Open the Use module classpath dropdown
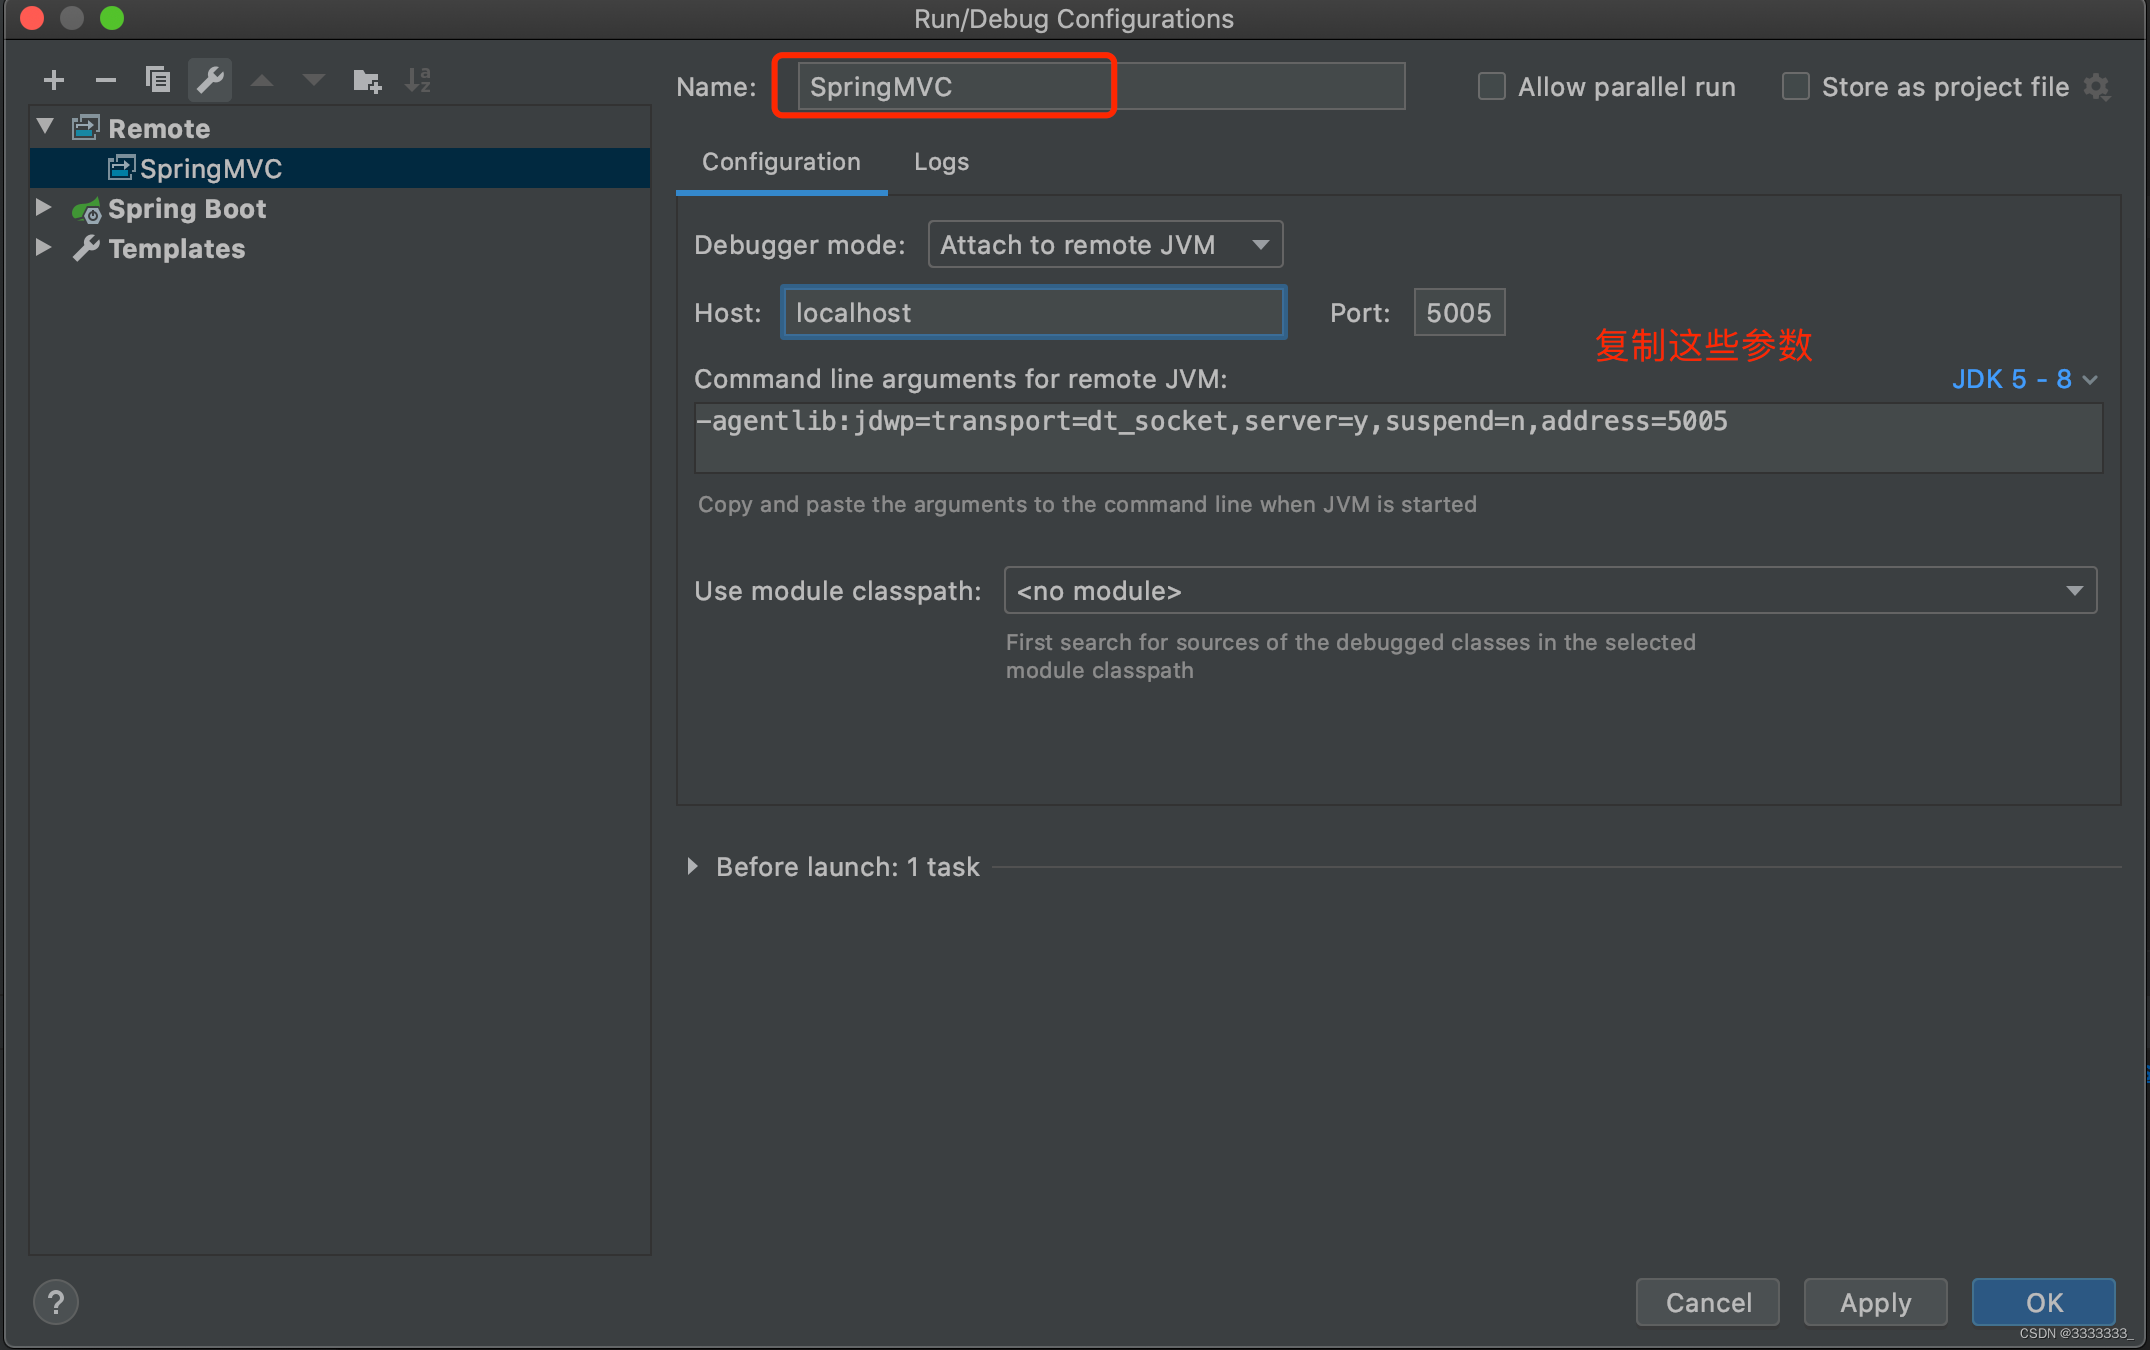This screenshot has width=2150, height=1350. pyautogui.click(x=1550, y=591)
